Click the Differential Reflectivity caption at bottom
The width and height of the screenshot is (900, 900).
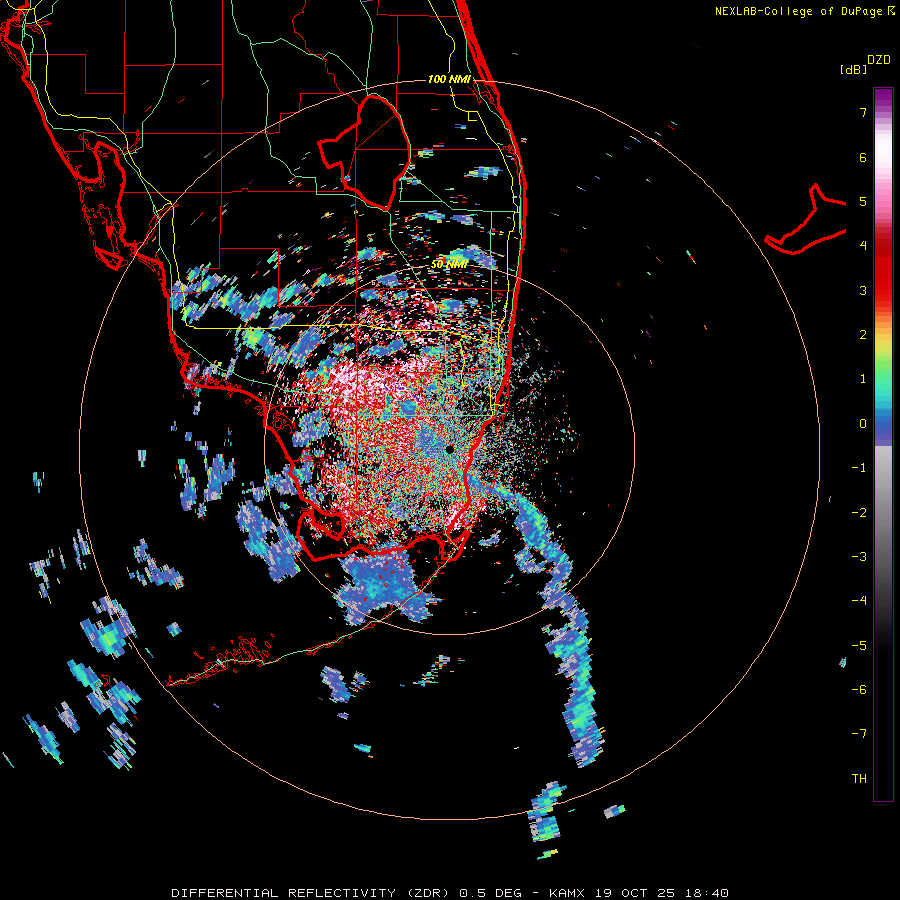(x=449, y=893)
